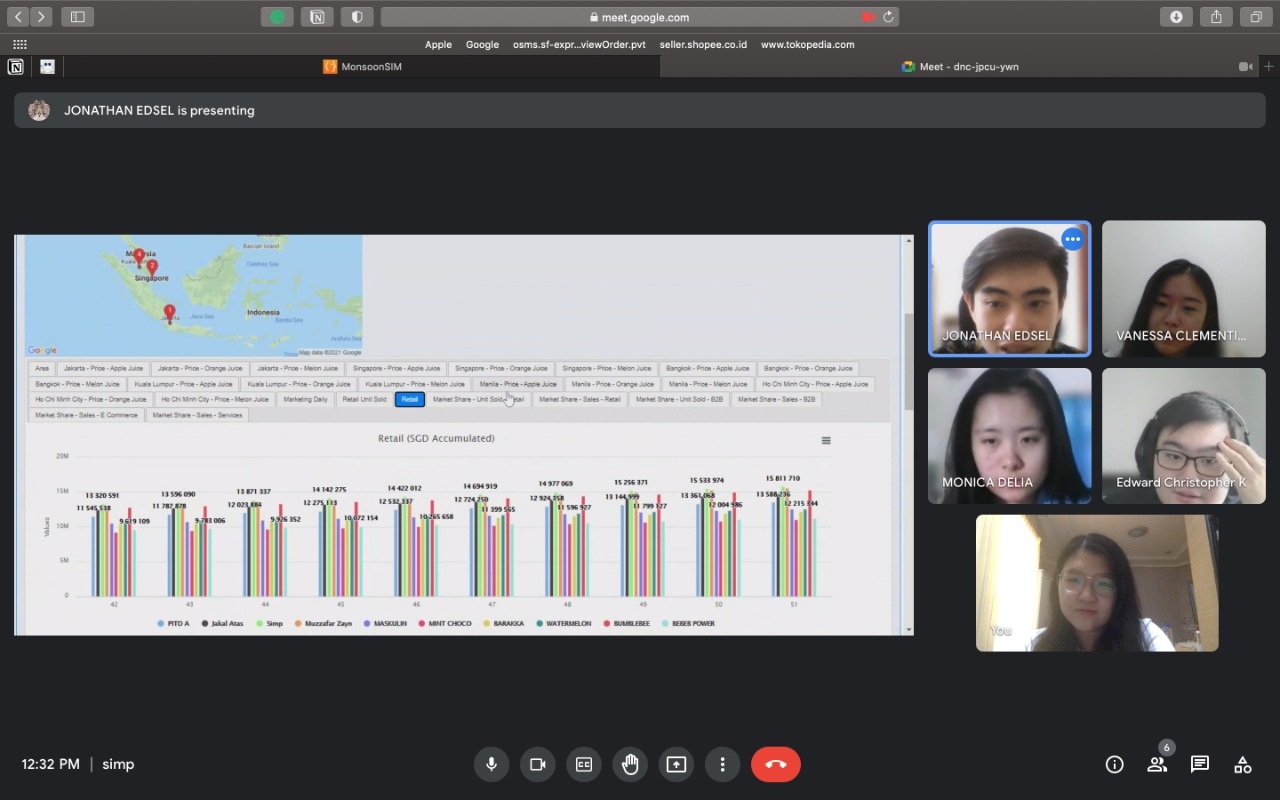
Task: Open Safari downloads icon
Action: tap(1176, 17)
